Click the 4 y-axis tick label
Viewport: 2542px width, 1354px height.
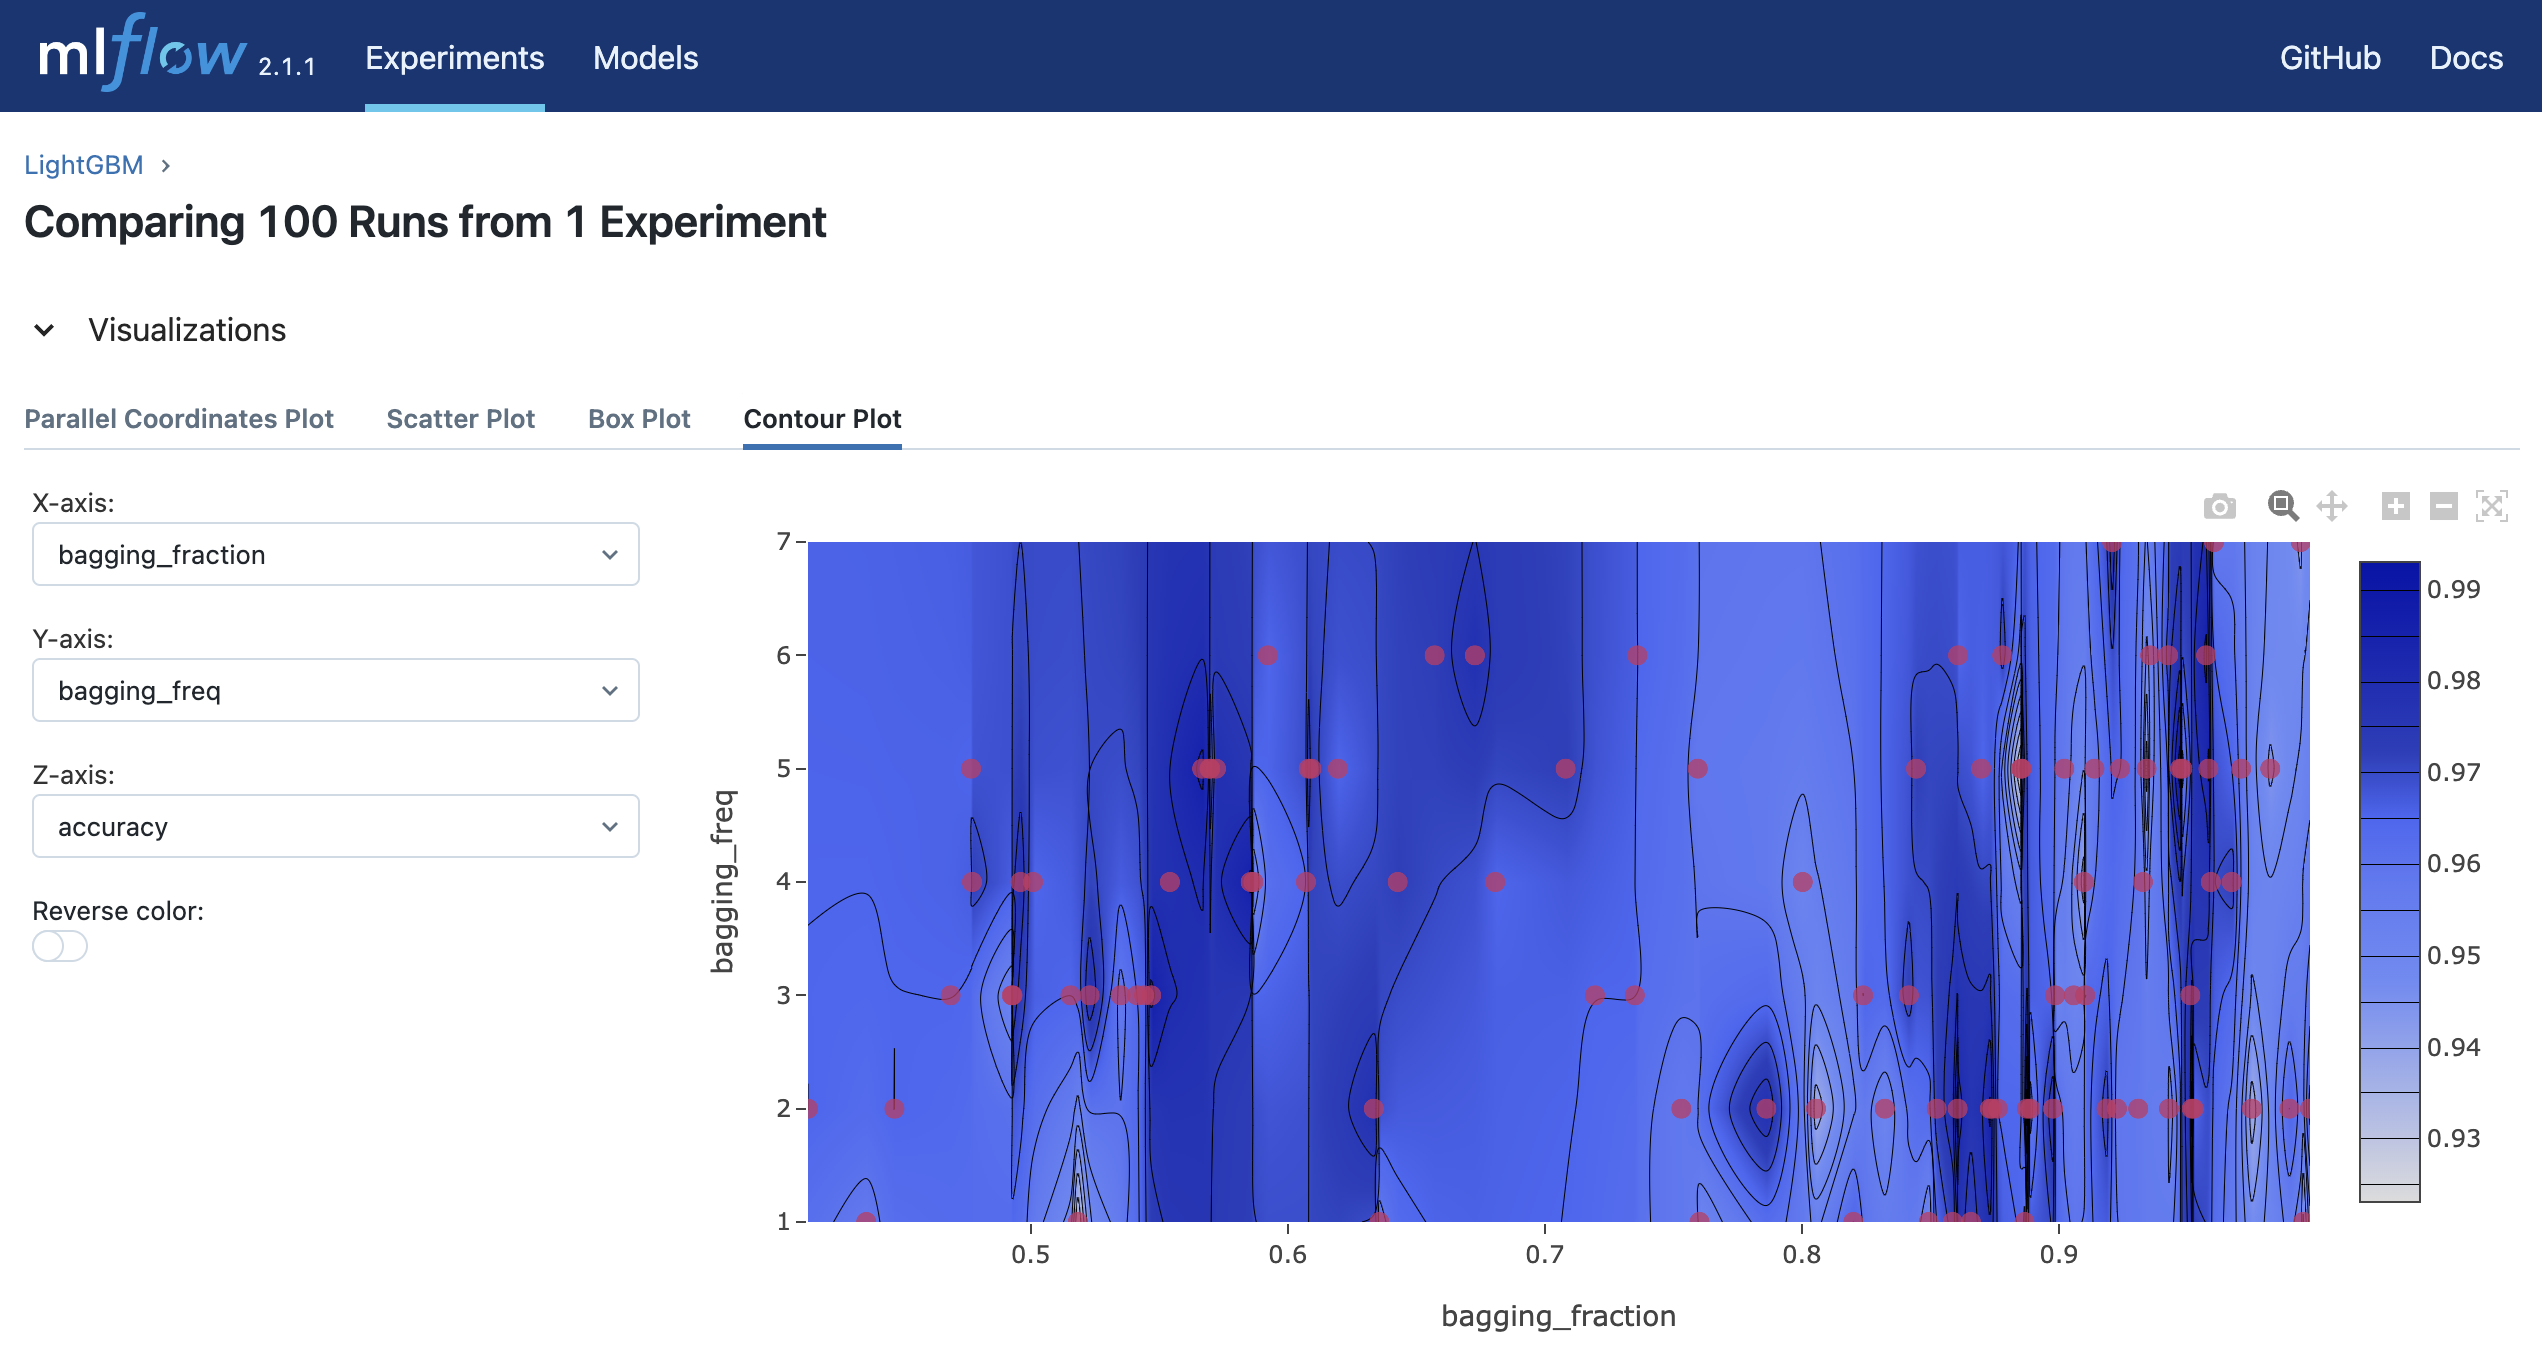784,882
